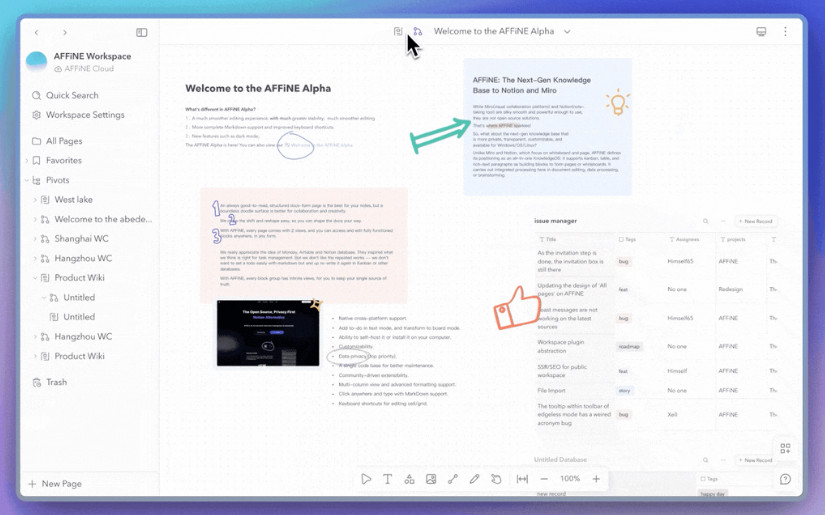Open the Untitled page with document icon
This screenshot has width=825, height=515.
tap(79, 317)
